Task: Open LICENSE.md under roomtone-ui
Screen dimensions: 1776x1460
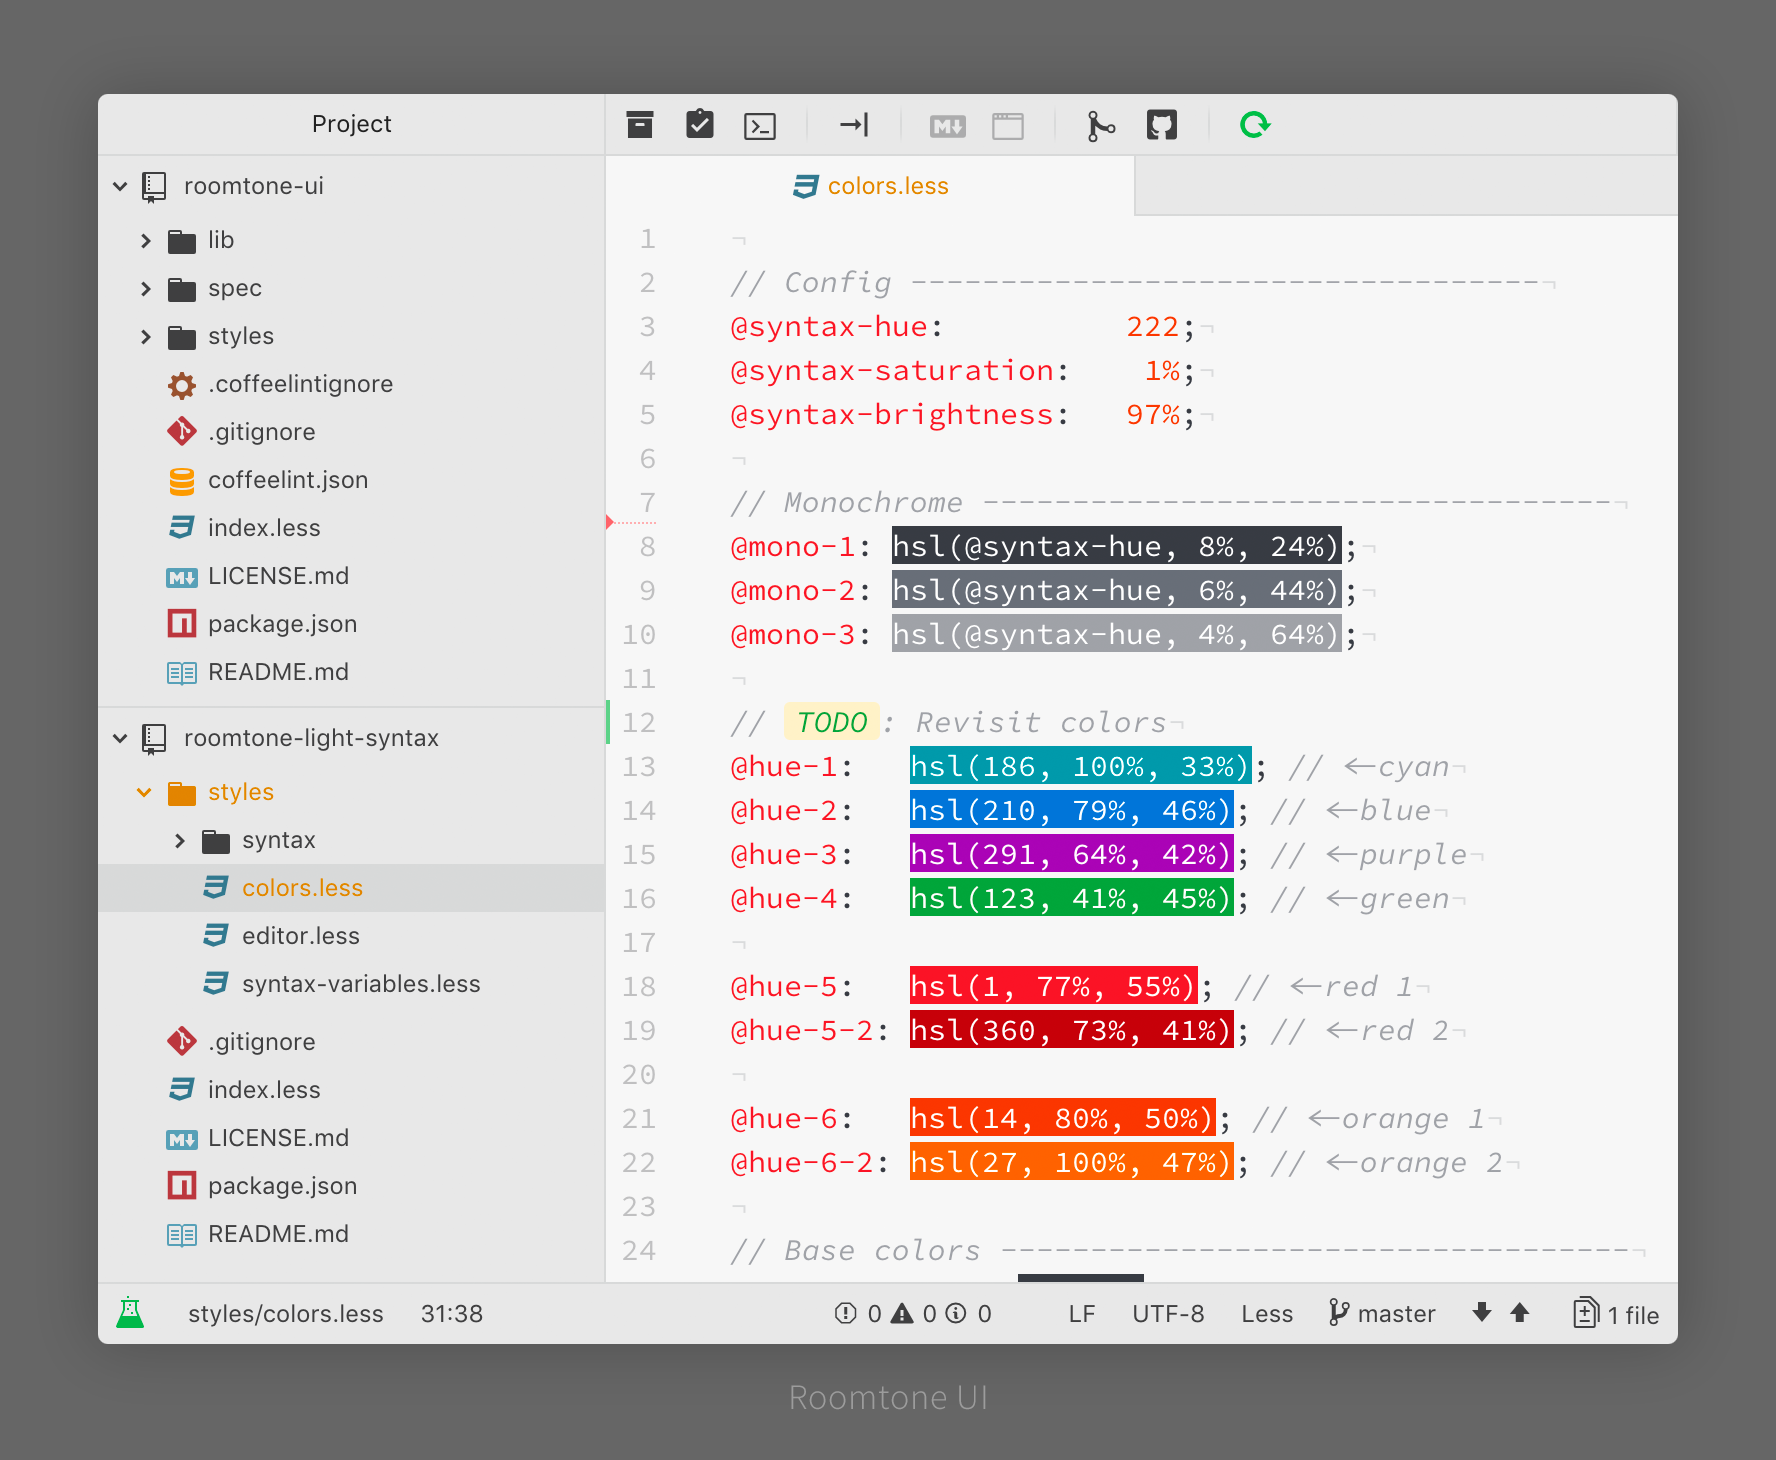Action: point(351,576)
